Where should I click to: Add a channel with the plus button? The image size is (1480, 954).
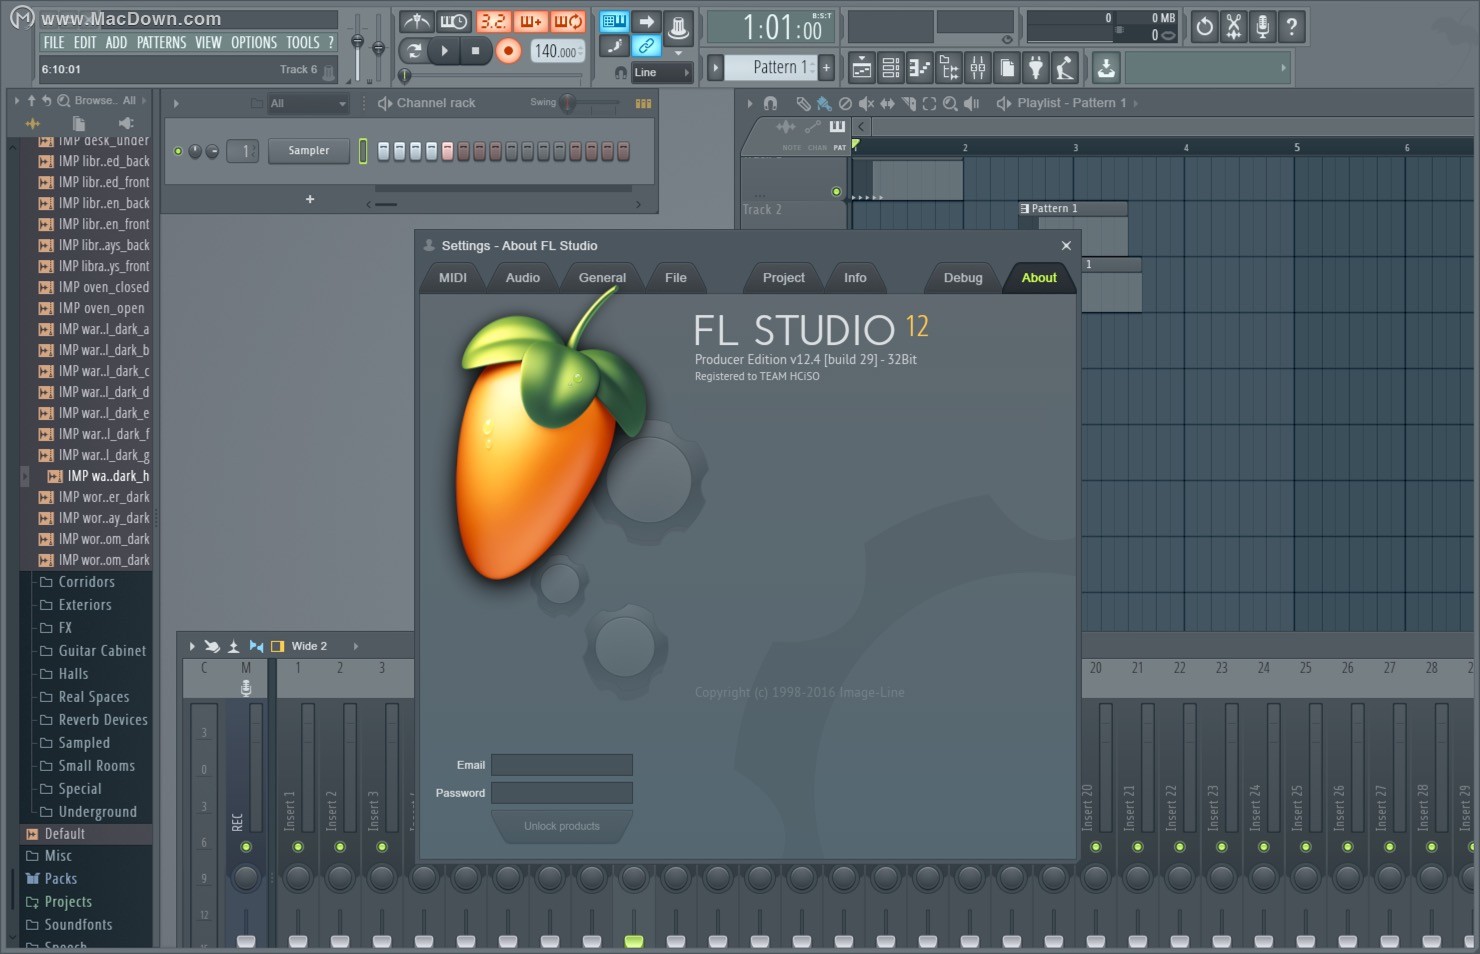(310, 199)
